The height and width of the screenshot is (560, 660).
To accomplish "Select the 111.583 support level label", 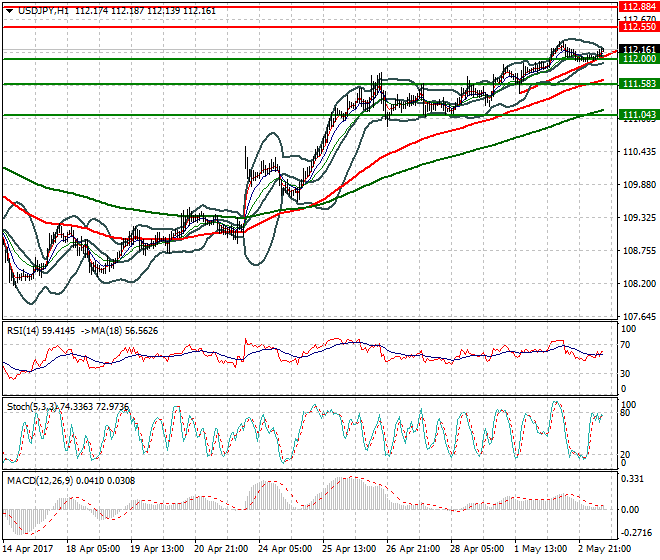I will (639, 84).
